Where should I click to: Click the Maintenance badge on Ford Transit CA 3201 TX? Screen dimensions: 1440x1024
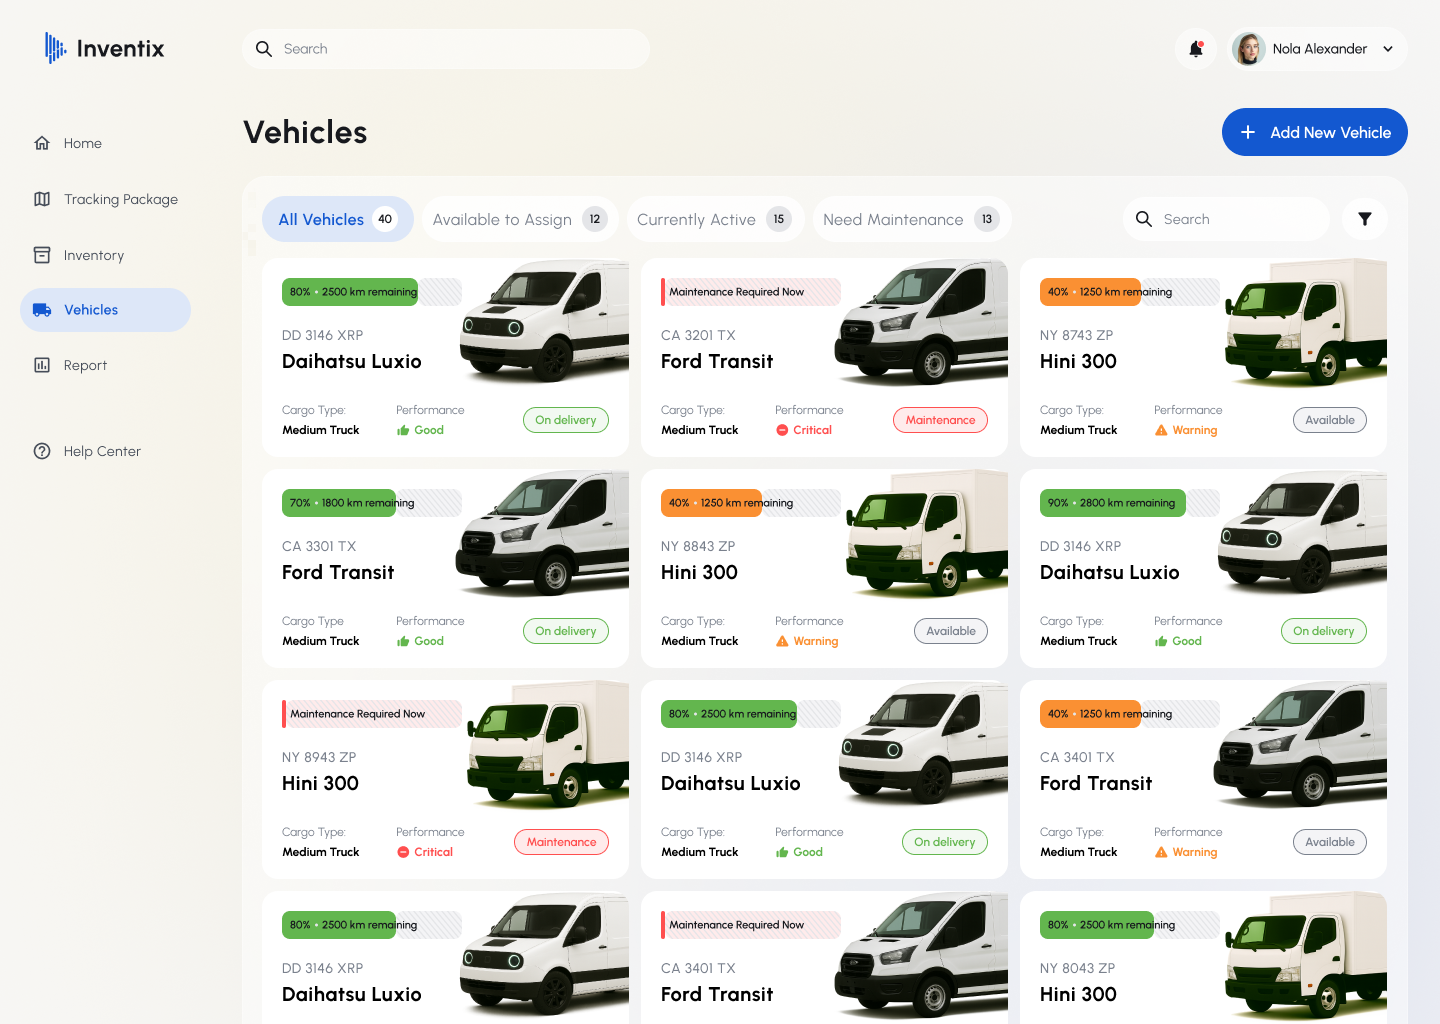pos(940,420)
